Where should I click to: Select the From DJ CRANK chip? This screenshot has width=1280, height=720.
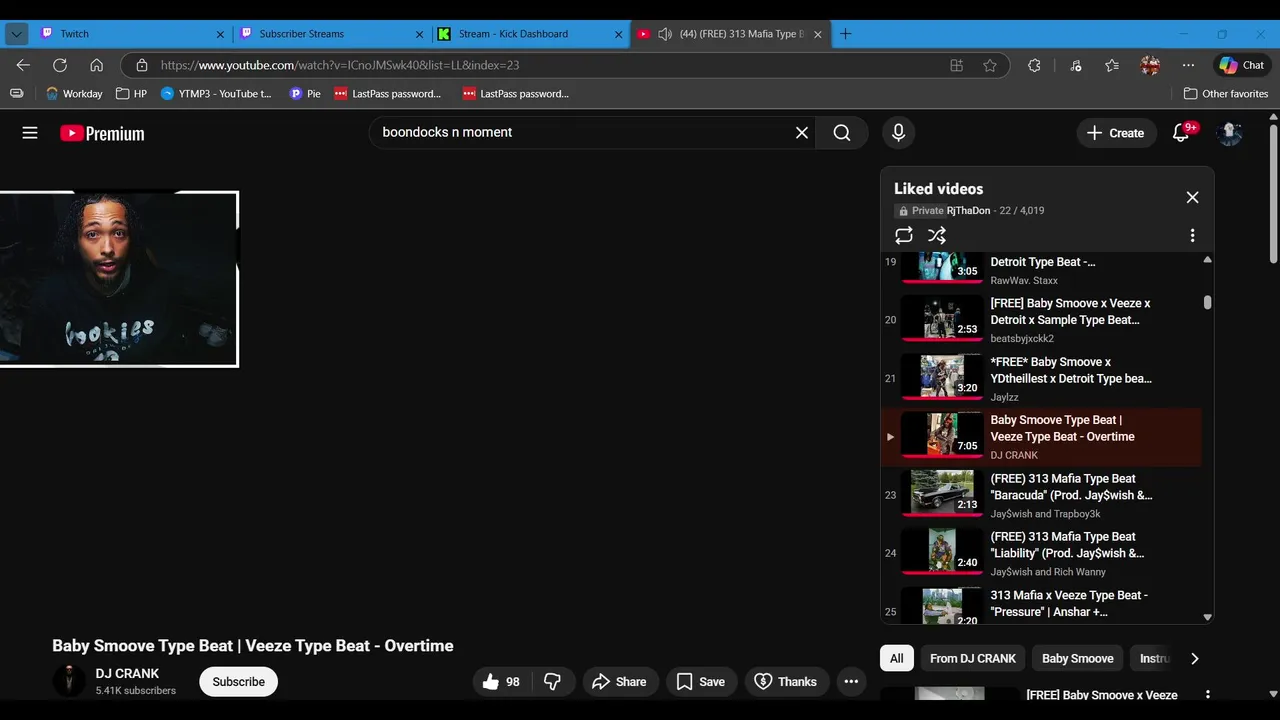coord(973,658)
